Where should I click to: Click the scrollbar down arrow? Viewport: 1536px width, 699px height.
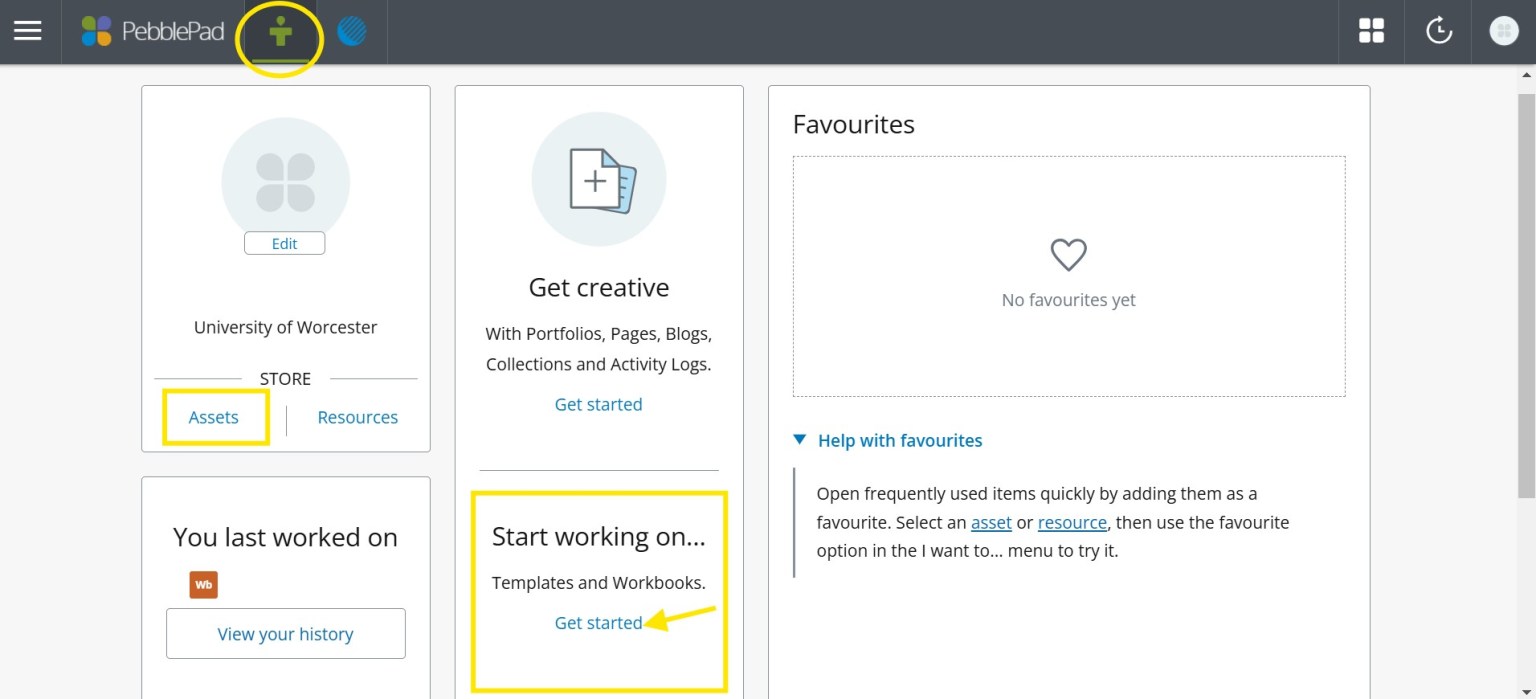click(x=1528, y=690)
